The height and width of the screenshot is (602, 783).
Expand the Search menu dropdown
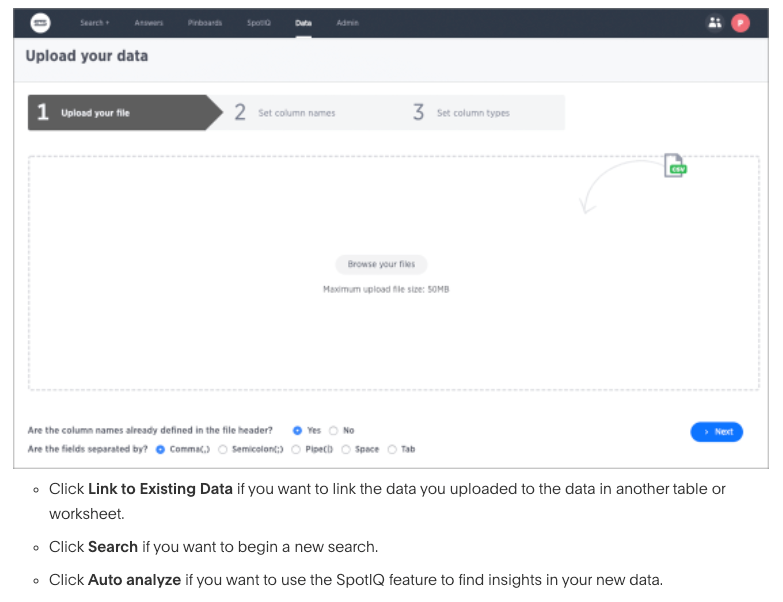(x=94, y=23)
